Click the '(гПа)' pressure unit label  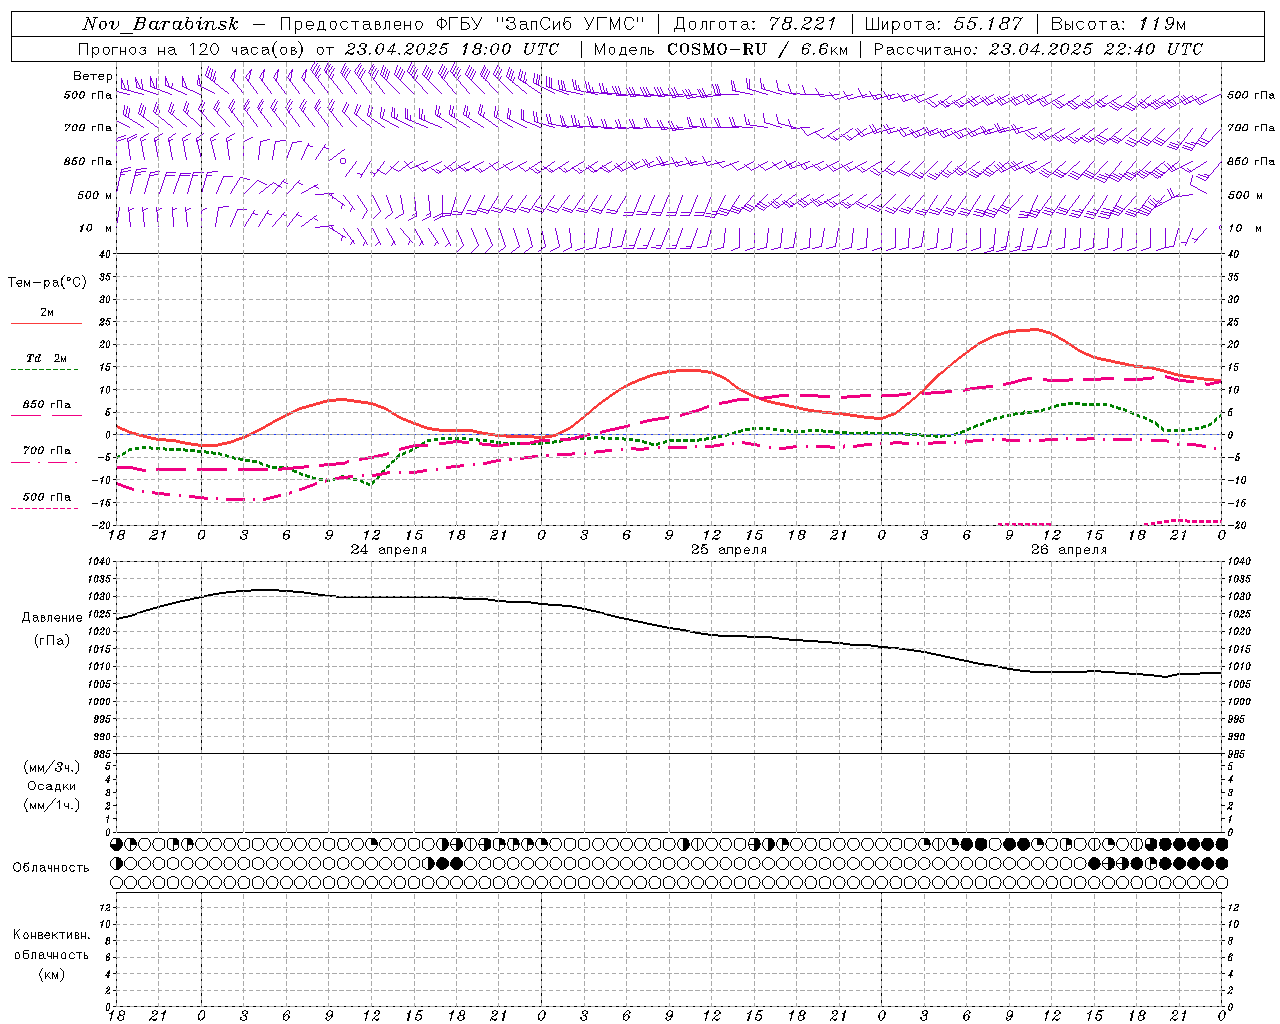coord(52,640)
